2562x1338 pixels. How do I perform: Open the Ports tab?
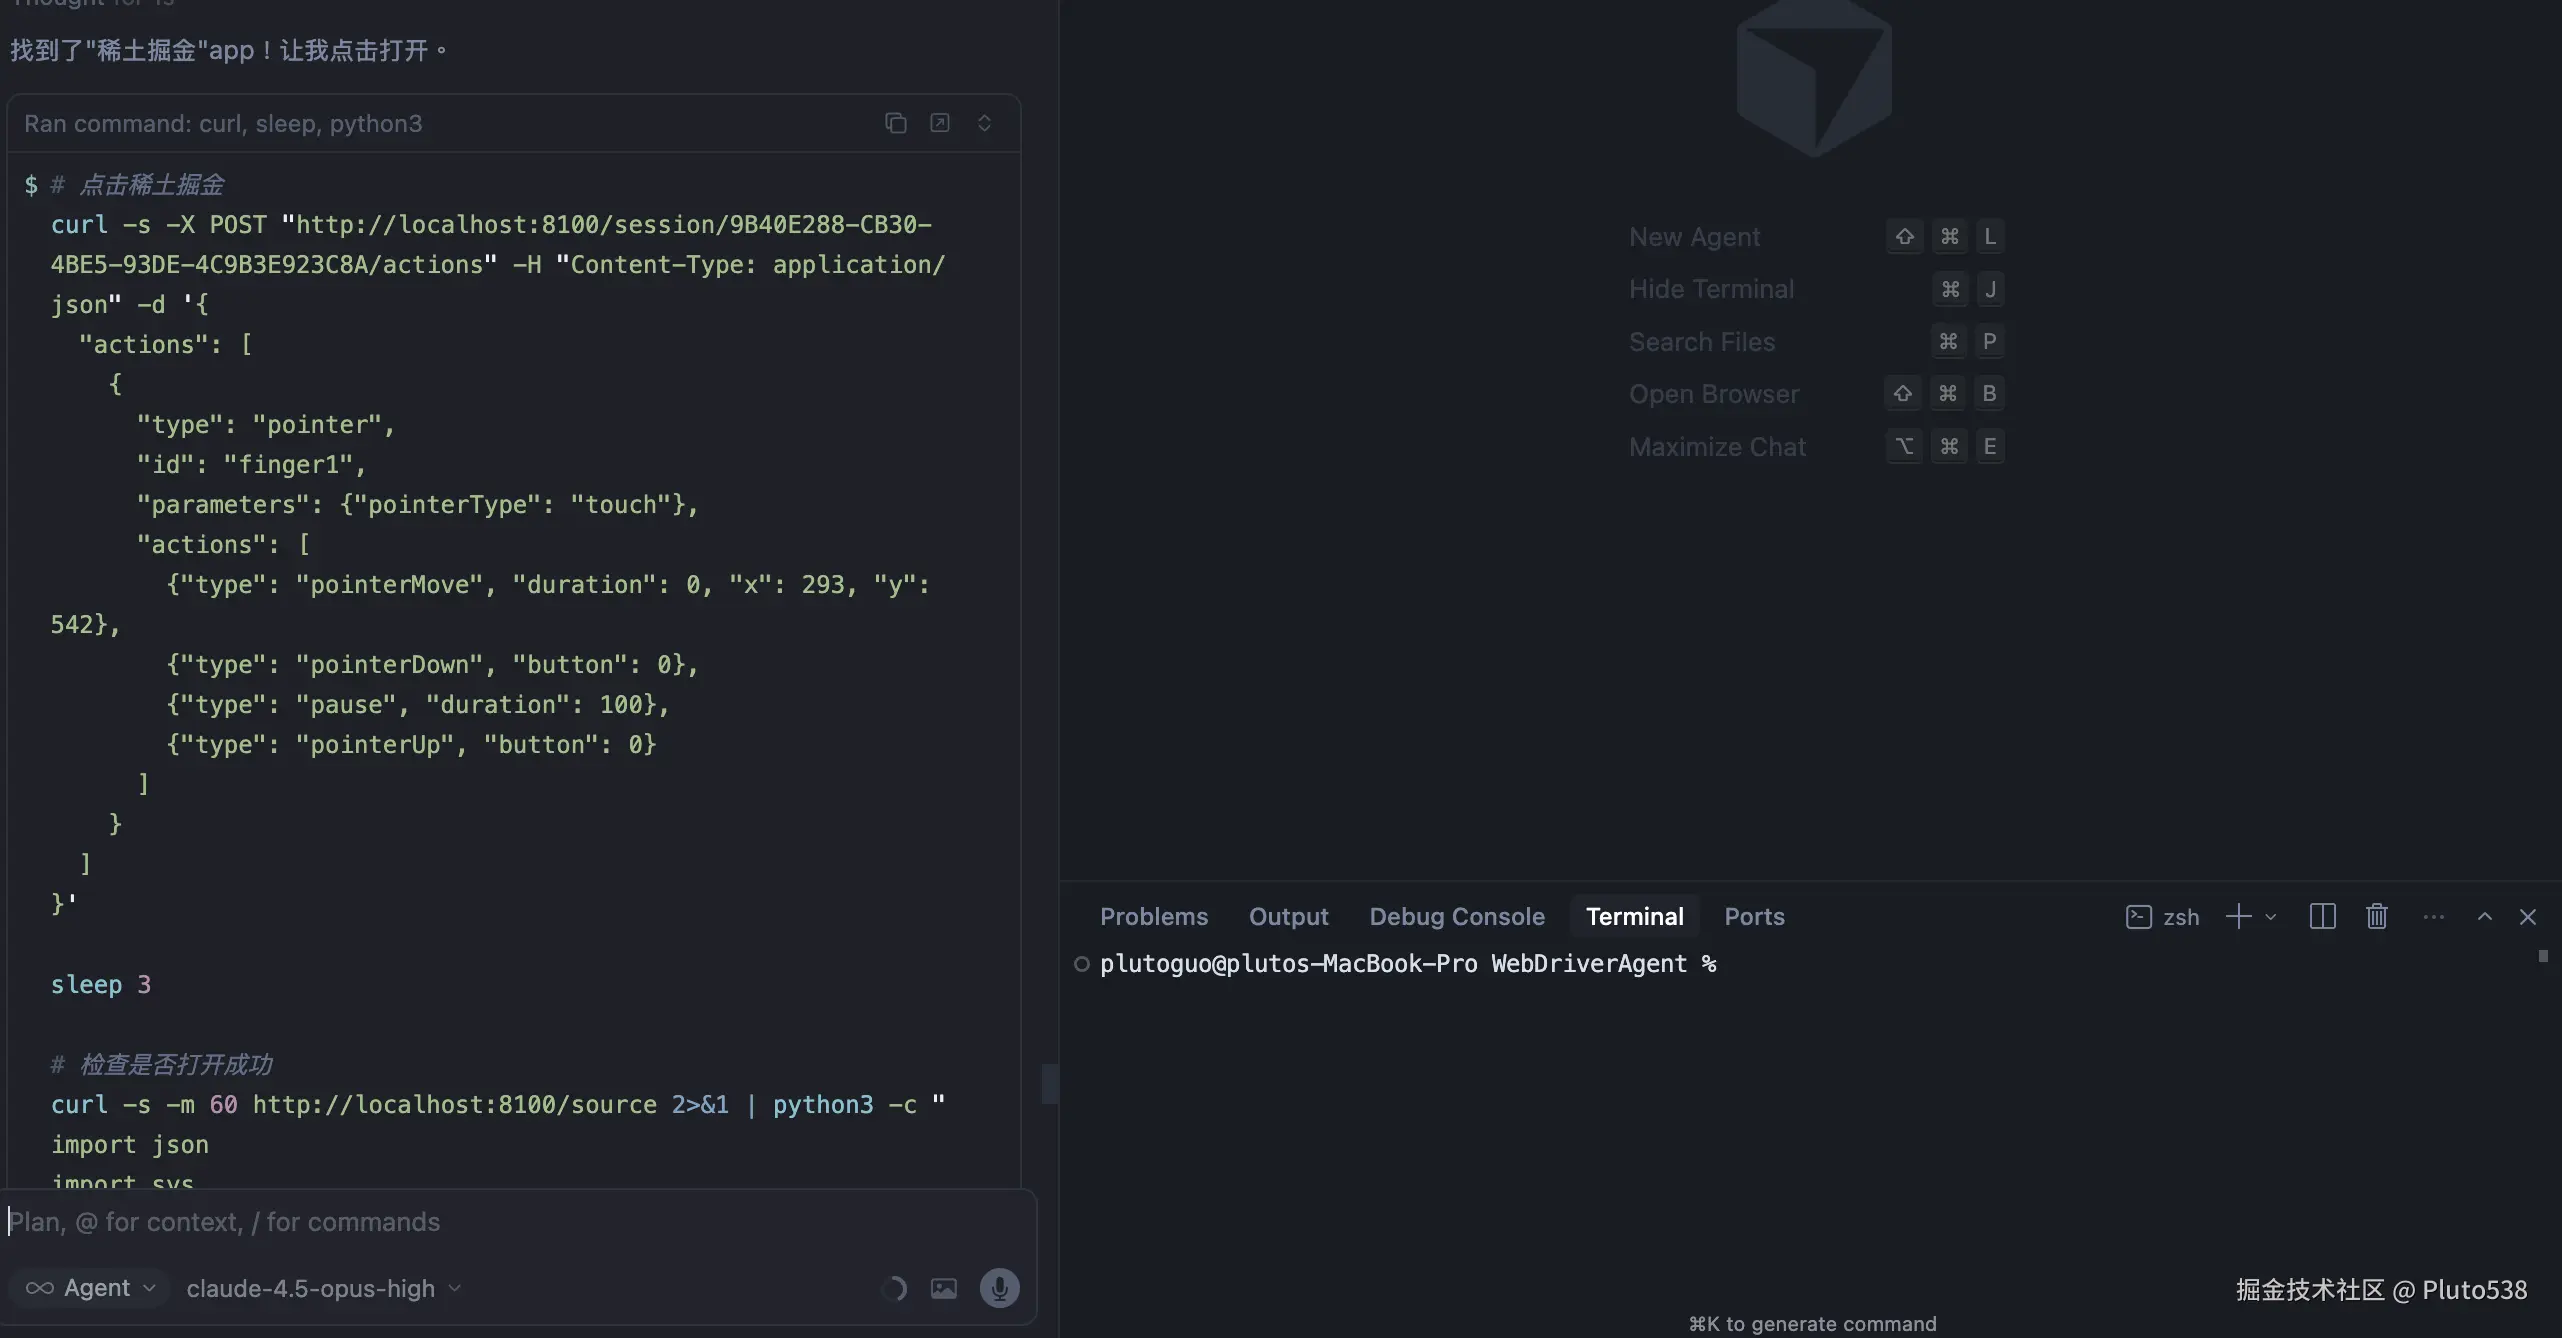(x=1754, y=916)
